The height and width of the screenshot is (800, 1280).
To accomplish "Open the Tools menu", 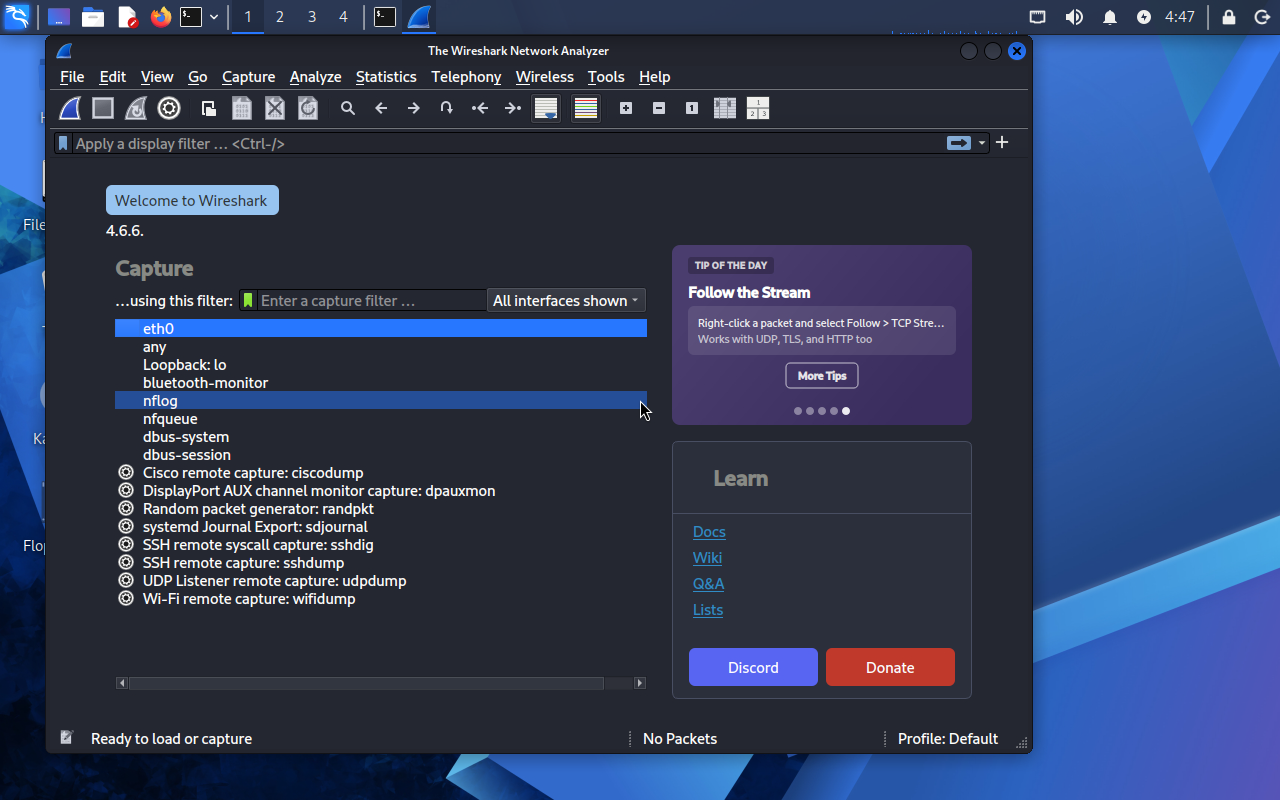I will (606, 77).
